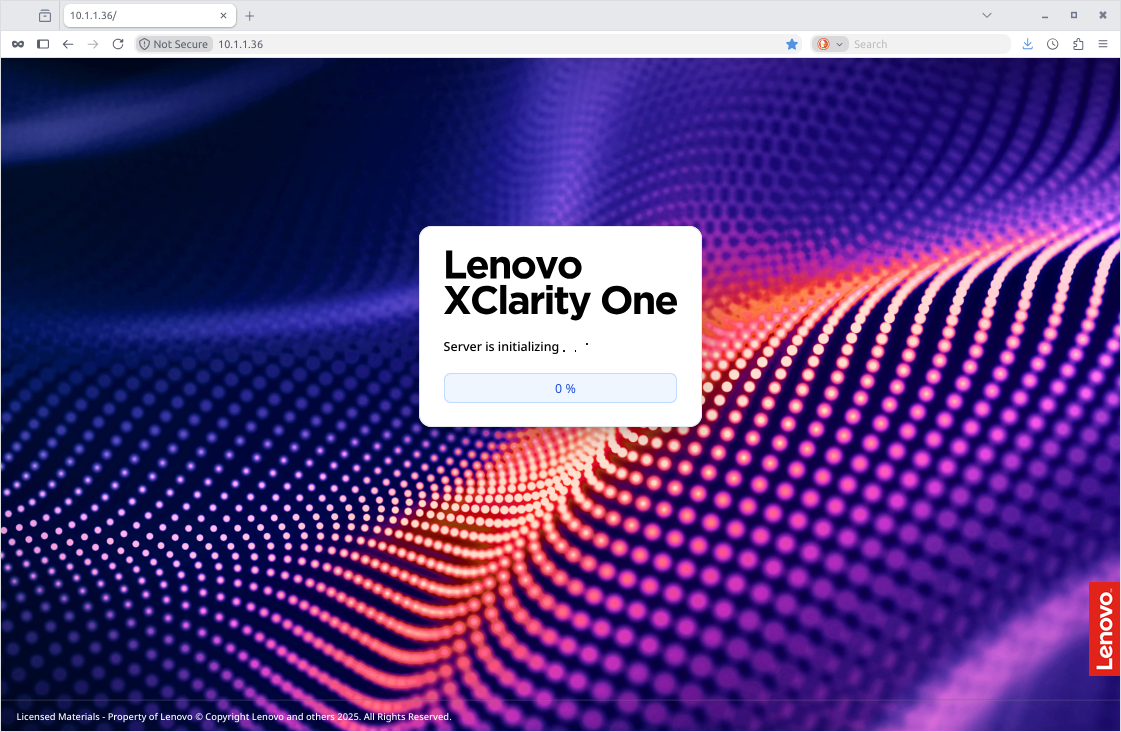Viewport: 1121px width, 732px height.
Task: Toggle the sidebar panel icon
Action: click(x=43, y=44)
